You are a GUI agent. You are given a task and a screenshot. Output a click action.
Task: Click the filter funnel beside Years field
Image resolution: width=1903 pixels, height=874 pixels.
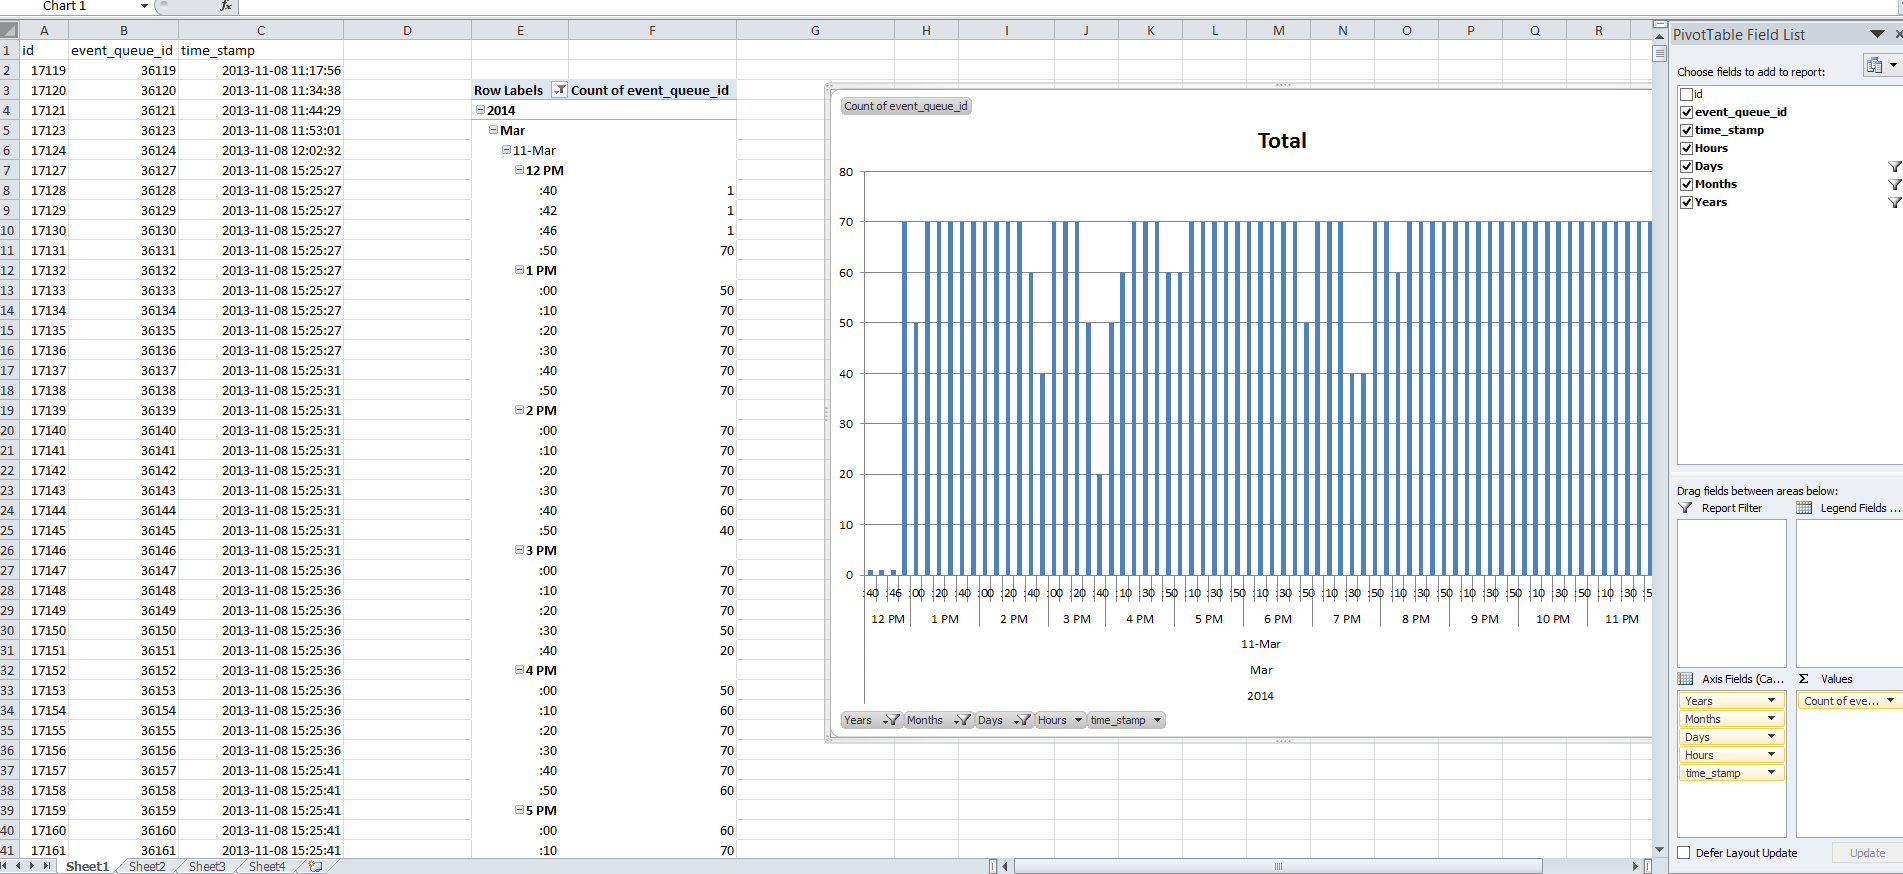coord(1894,203)
